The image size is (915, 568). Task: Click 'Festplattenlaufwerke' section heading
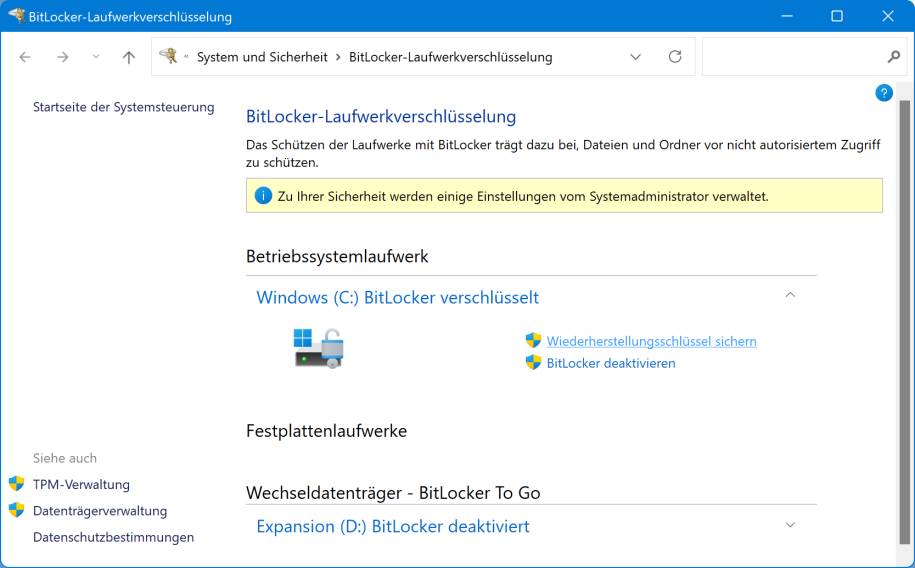click(x=326, y=431)
